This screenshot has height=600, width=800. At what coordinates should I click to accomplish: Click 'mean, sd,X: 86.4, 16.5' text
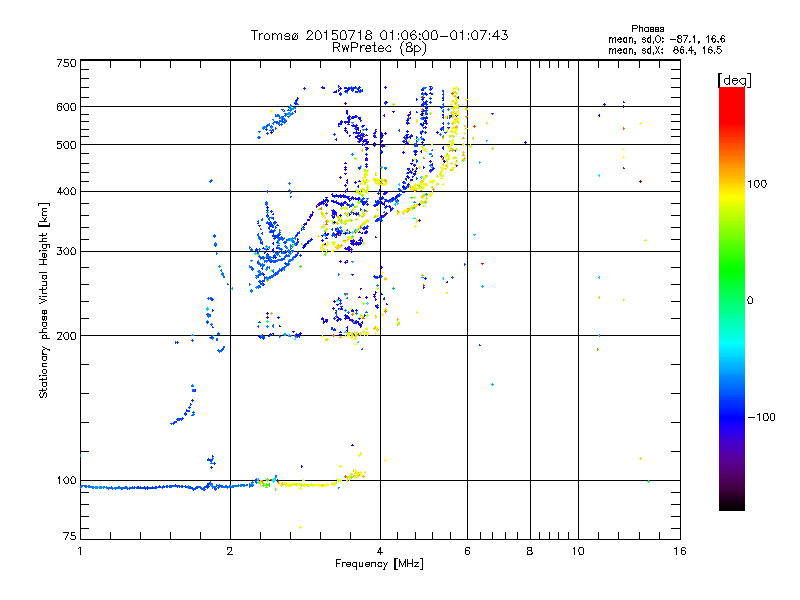[665, 50]
